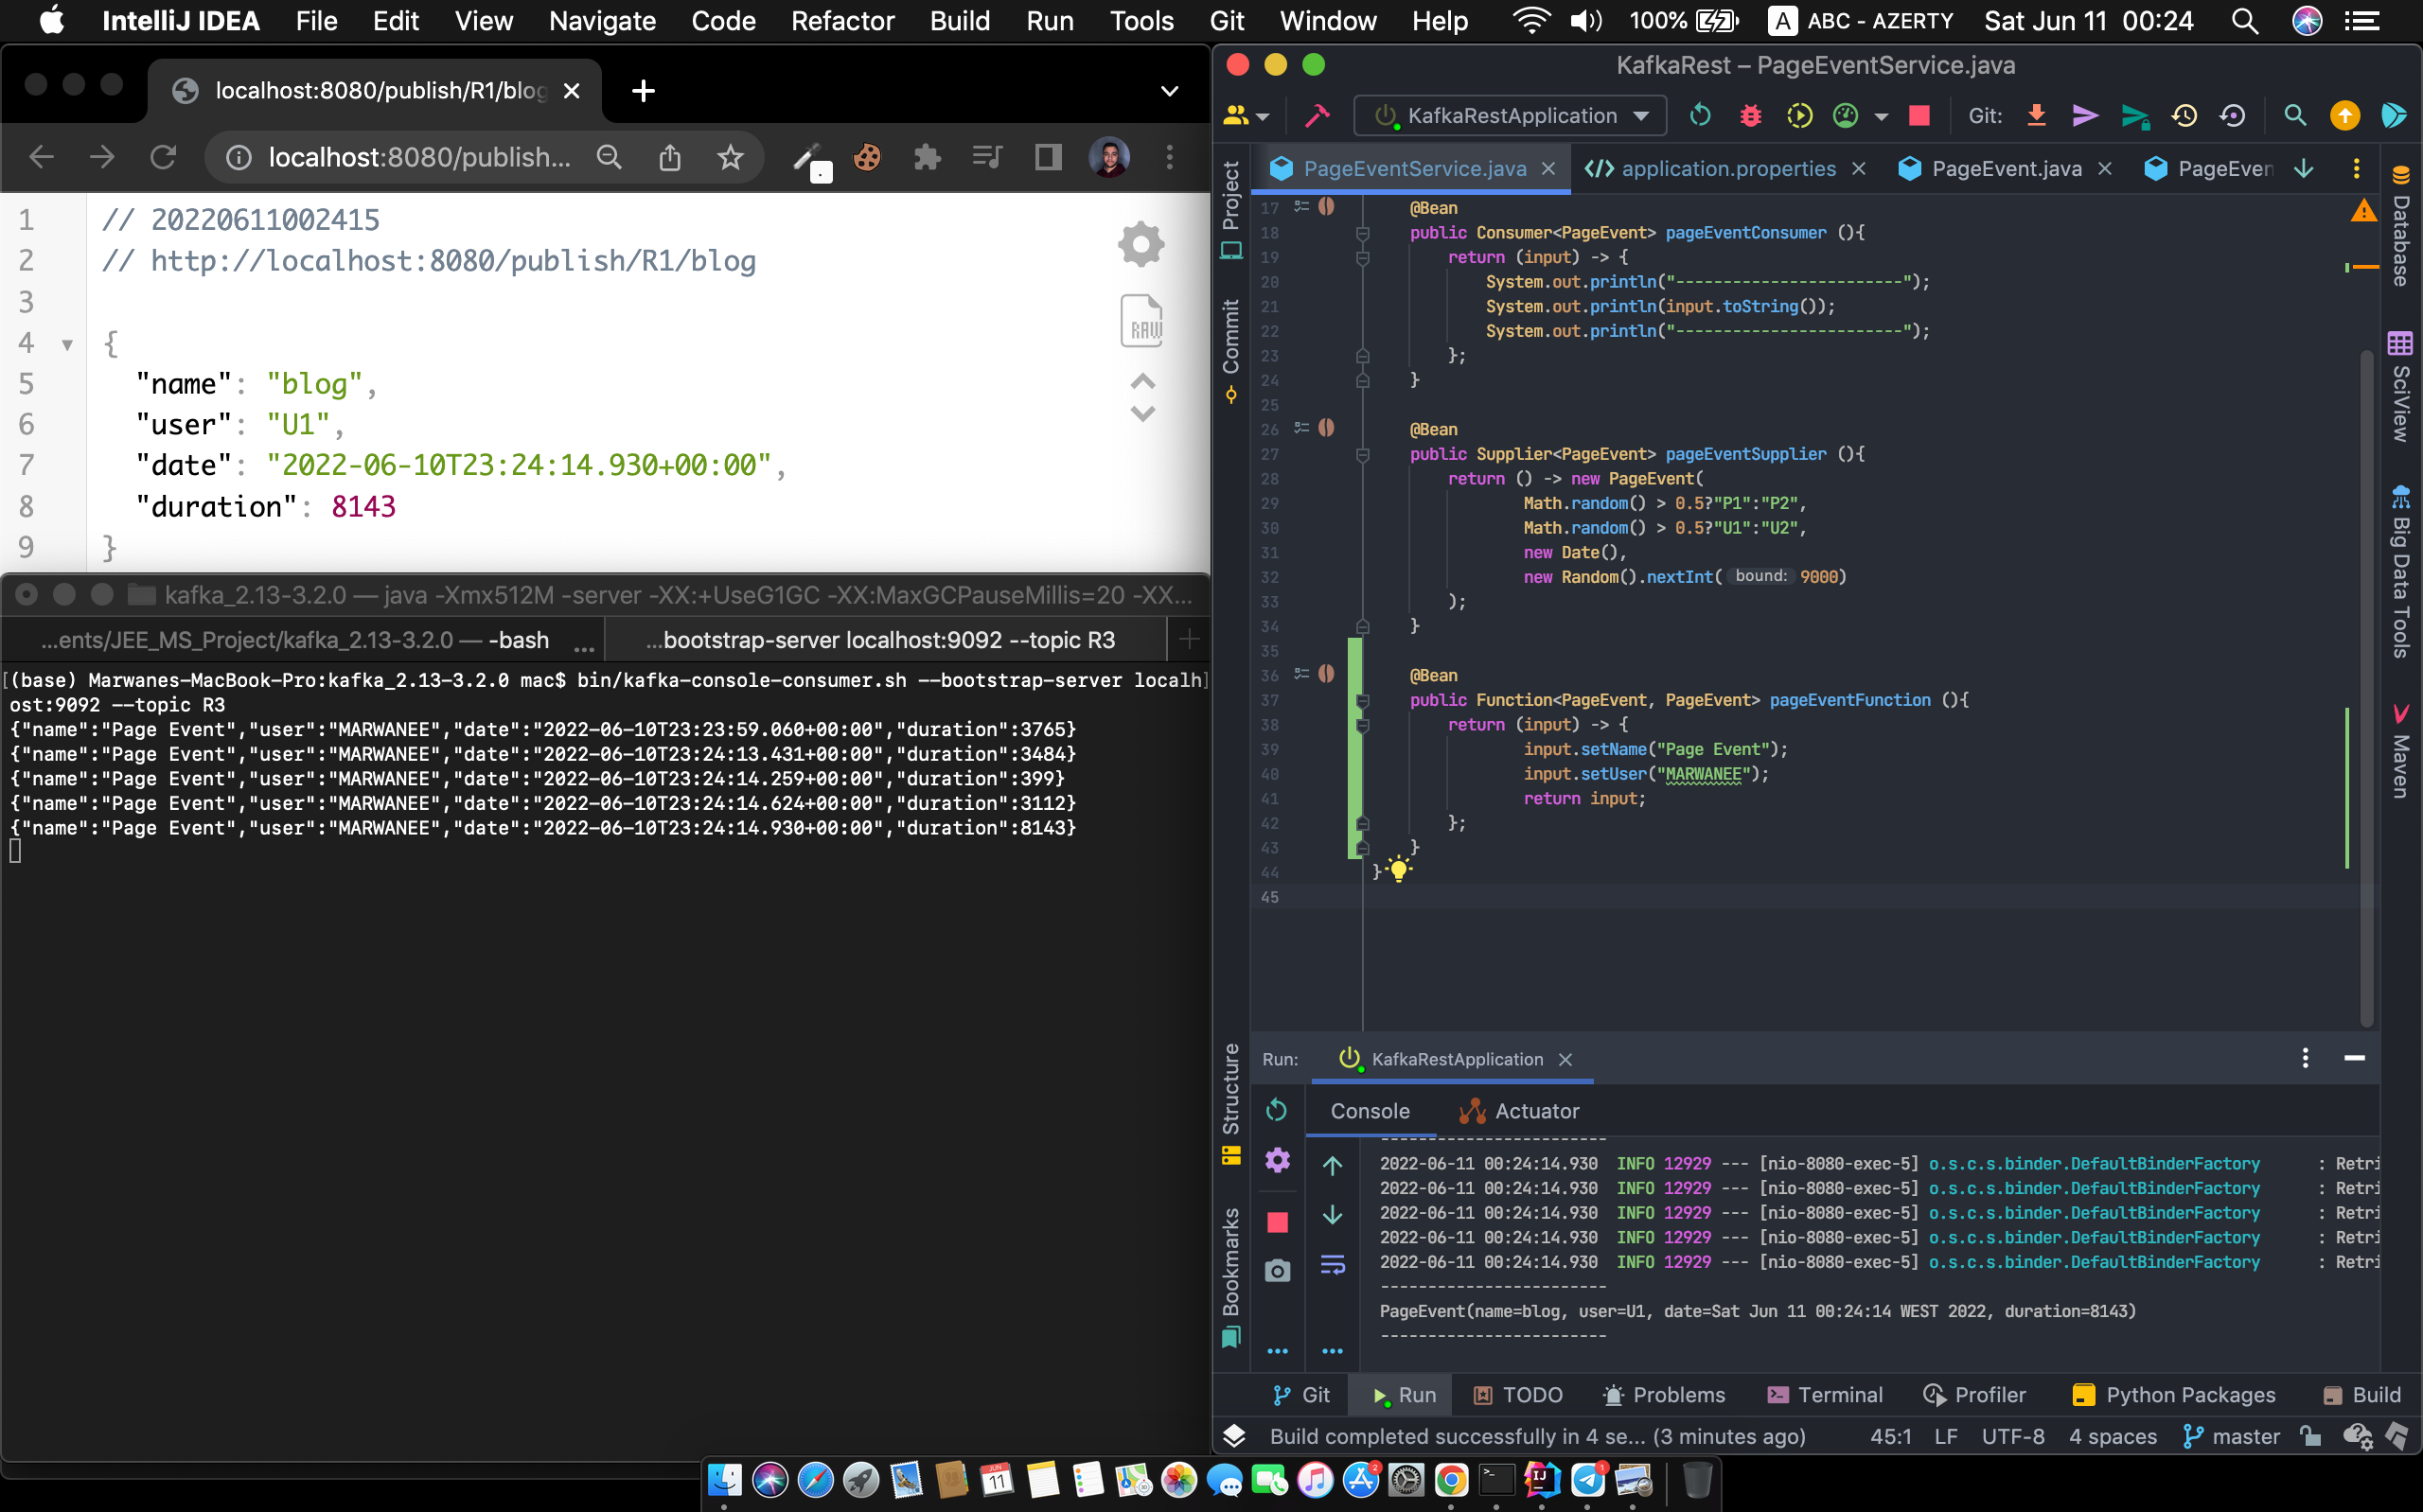The width and height of the screenshot is (2423, 1512).
Task: Stop the running KafkaRestApplication from toolbar
Action: coord(1918,116)
